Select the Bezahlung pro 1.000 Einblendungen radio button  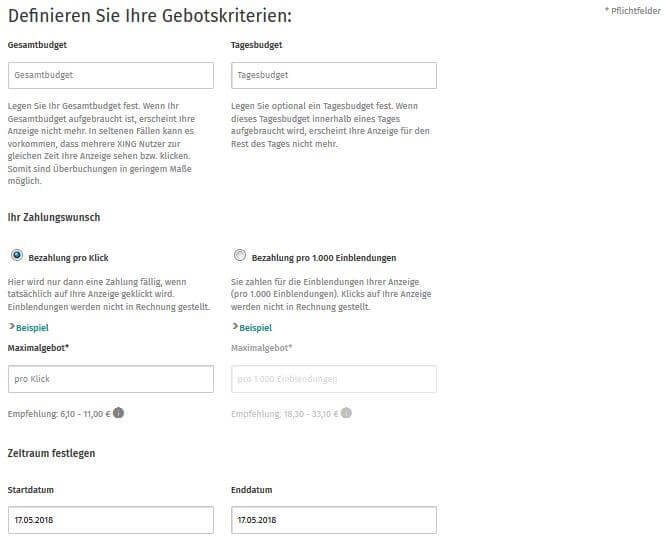240,256
